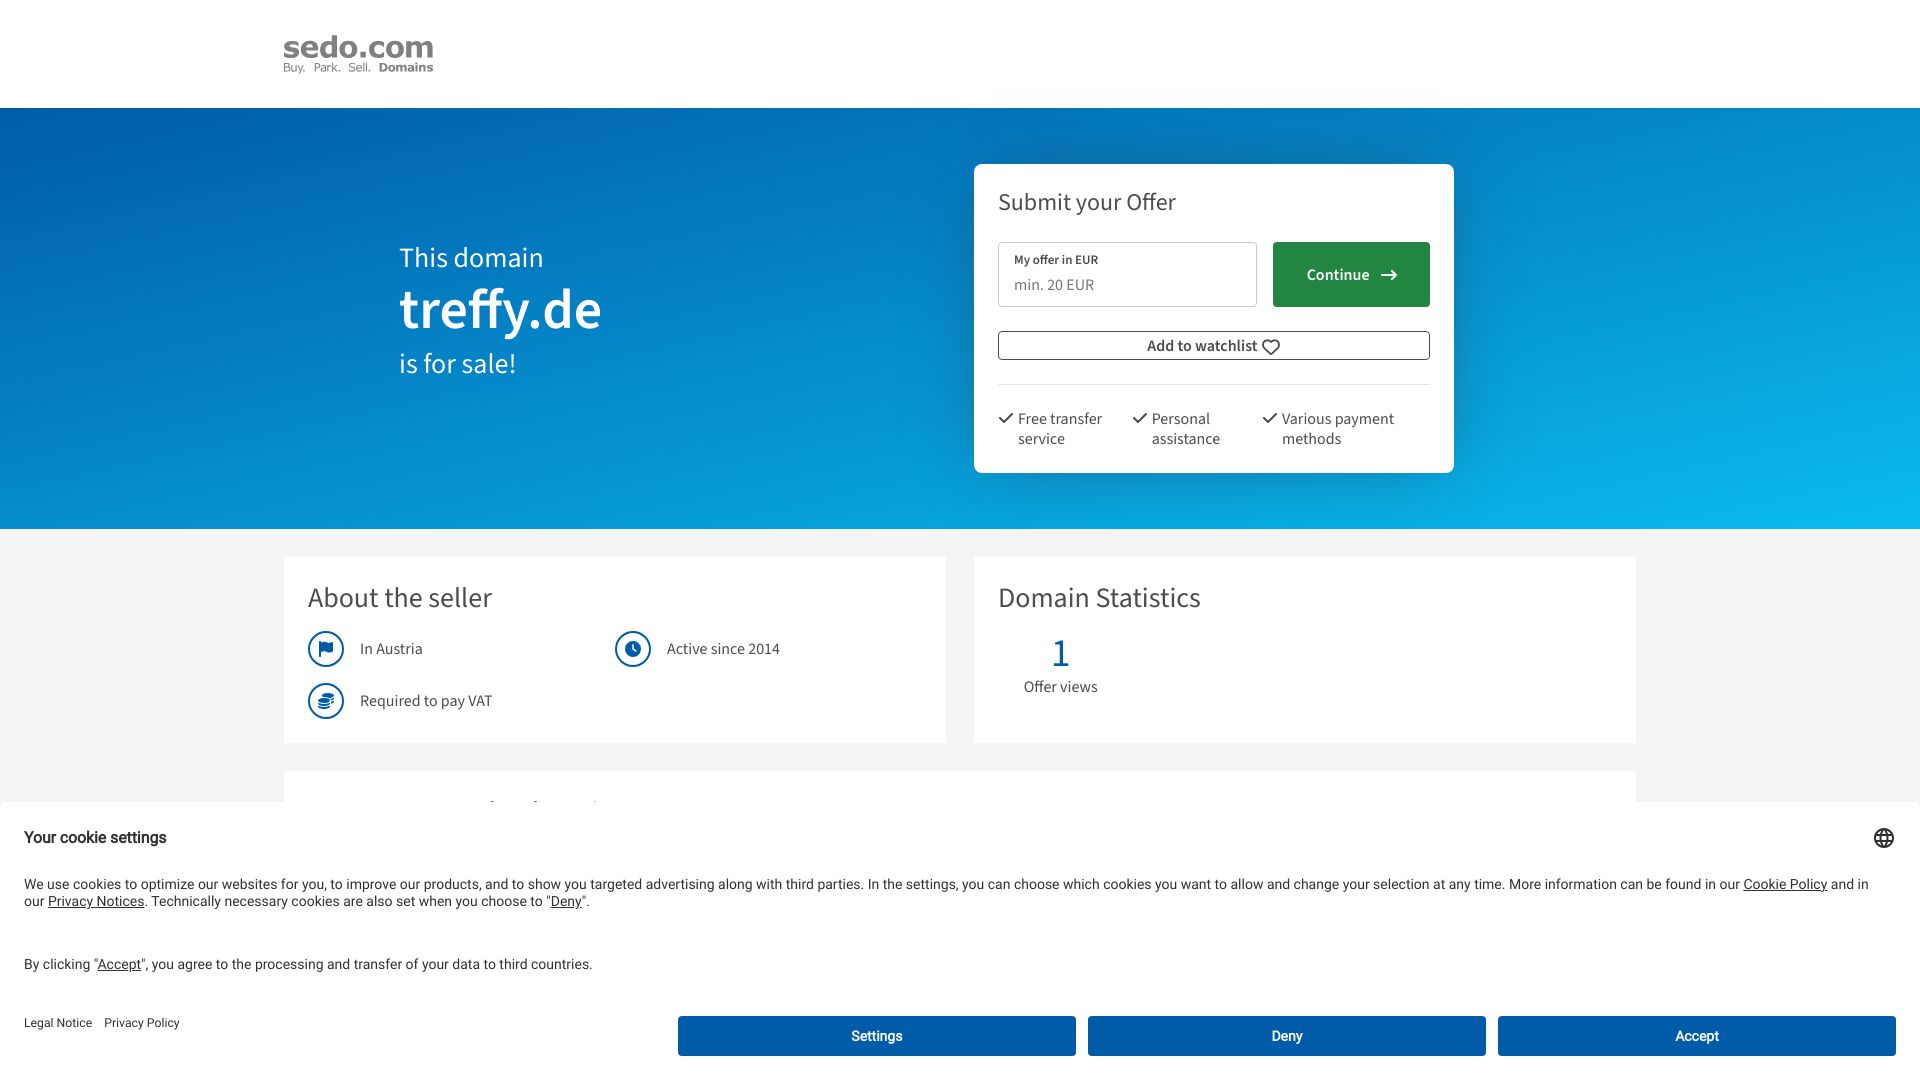Click the heart icon on watchlist button

point(1271,347)
